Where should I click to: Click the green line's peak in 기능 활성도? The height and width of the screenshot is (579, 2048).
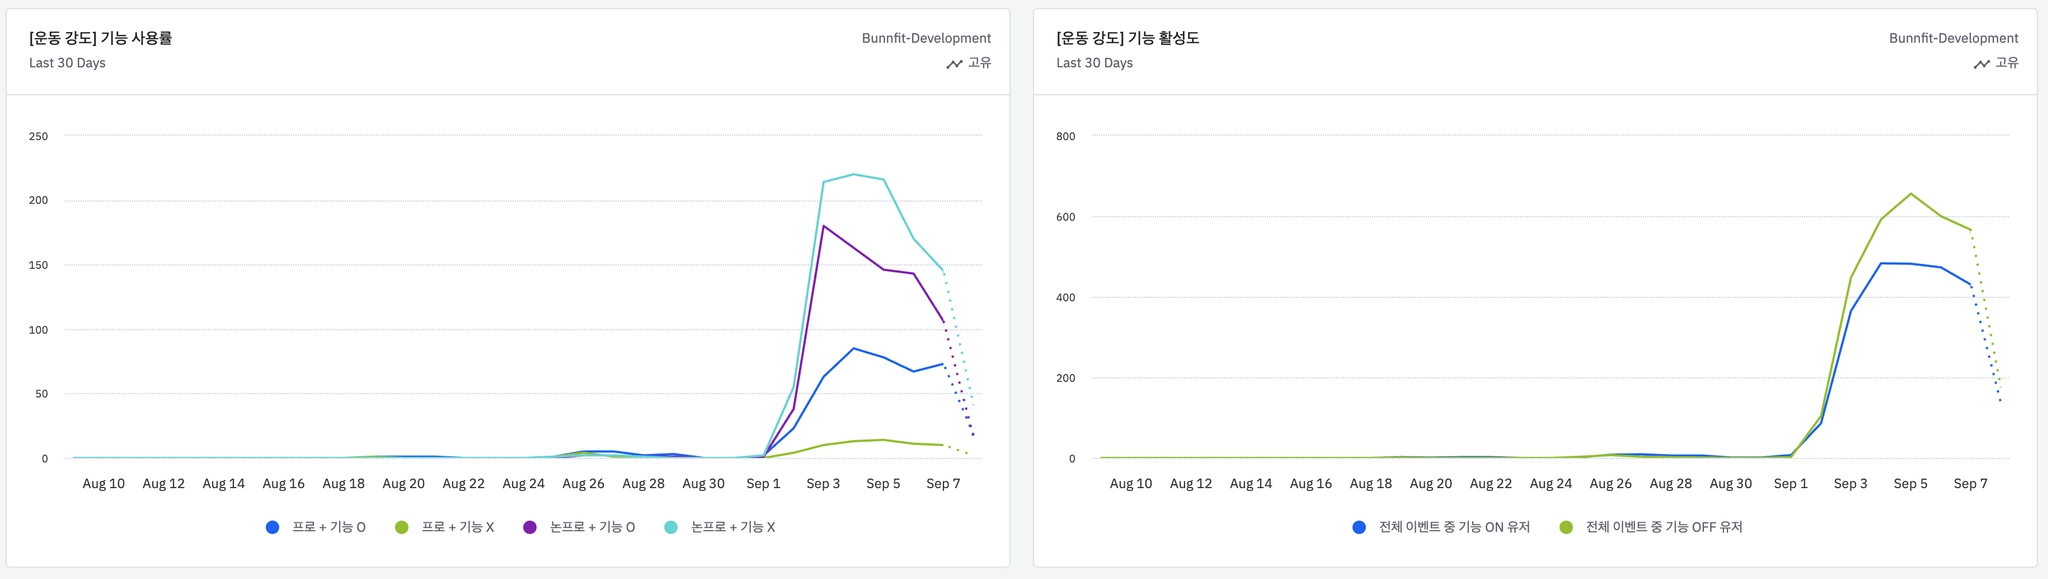pos(1911,194)
